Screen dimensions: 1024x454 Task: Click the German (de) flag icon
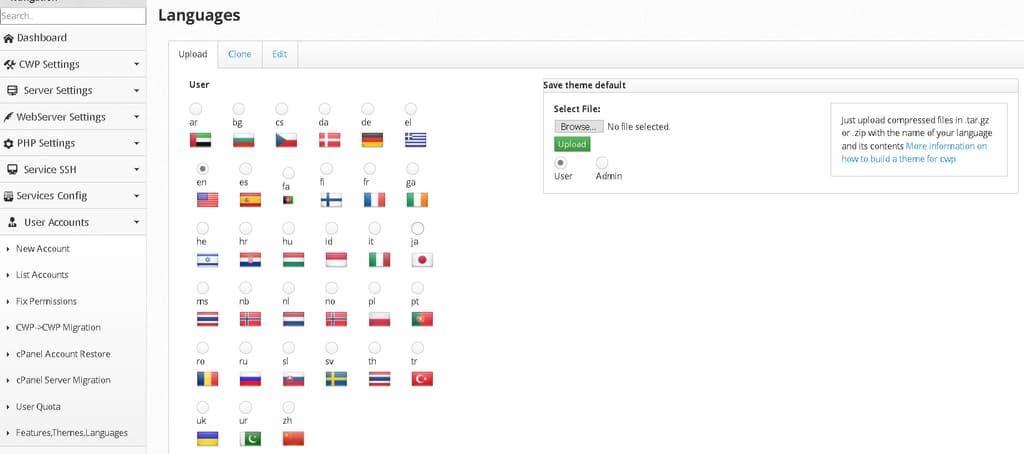372,140
